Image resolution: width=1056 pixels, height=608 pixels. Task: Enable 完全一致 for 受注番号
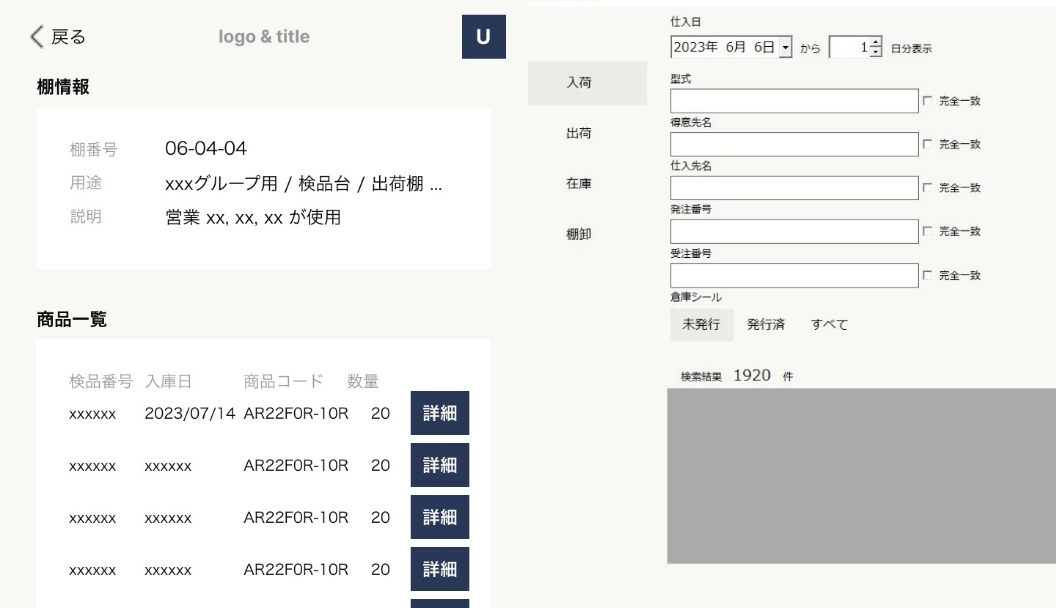pos(927,275)
